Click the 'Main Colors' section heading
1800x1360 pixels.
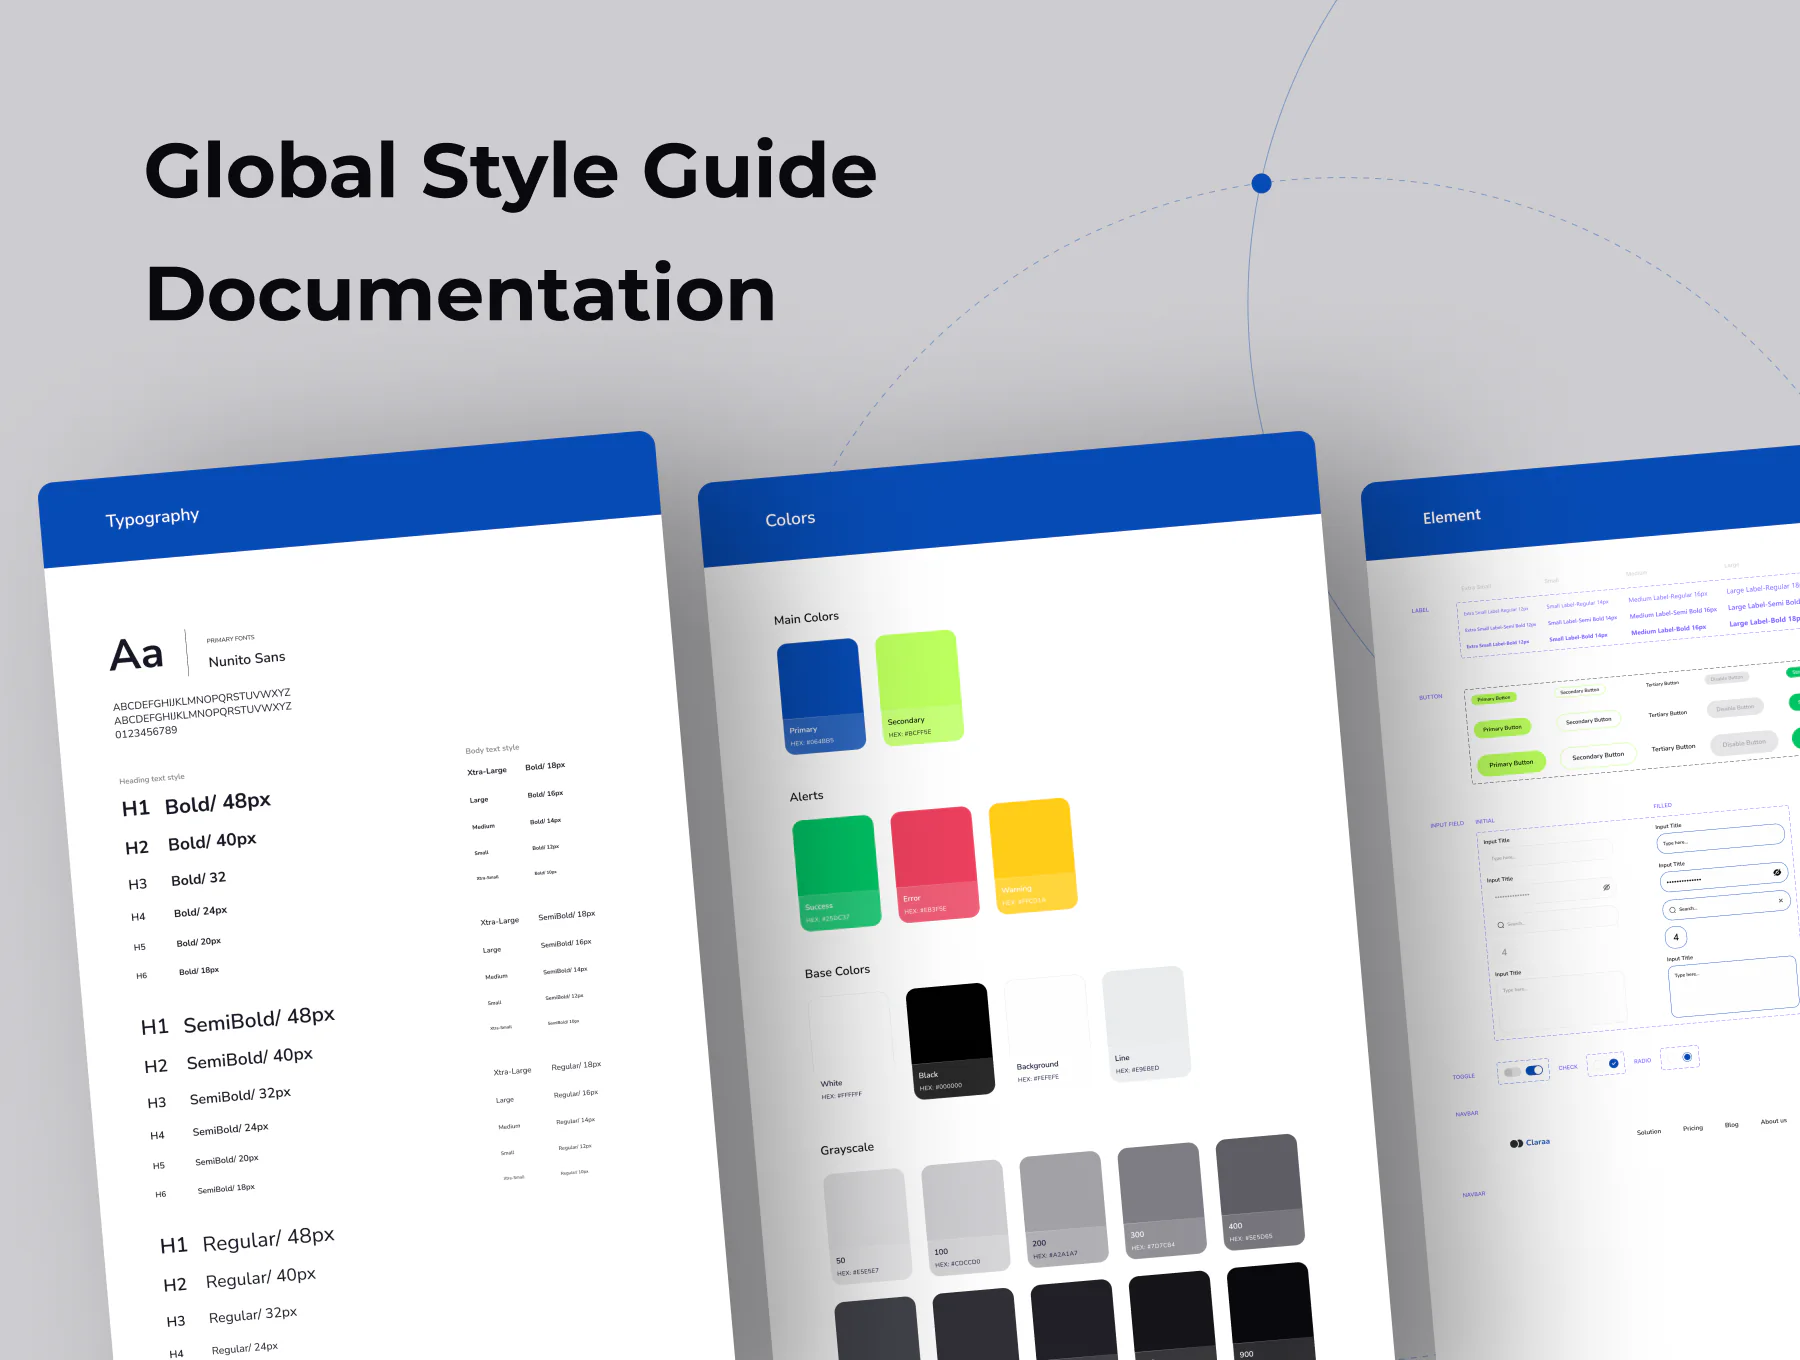pos(806,618)
